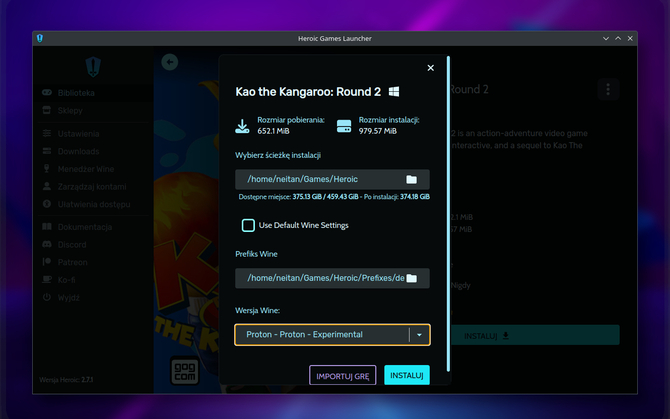Open Sklepy in the sidebar
This screenshot has width=670, height=419.
point(69,110)
